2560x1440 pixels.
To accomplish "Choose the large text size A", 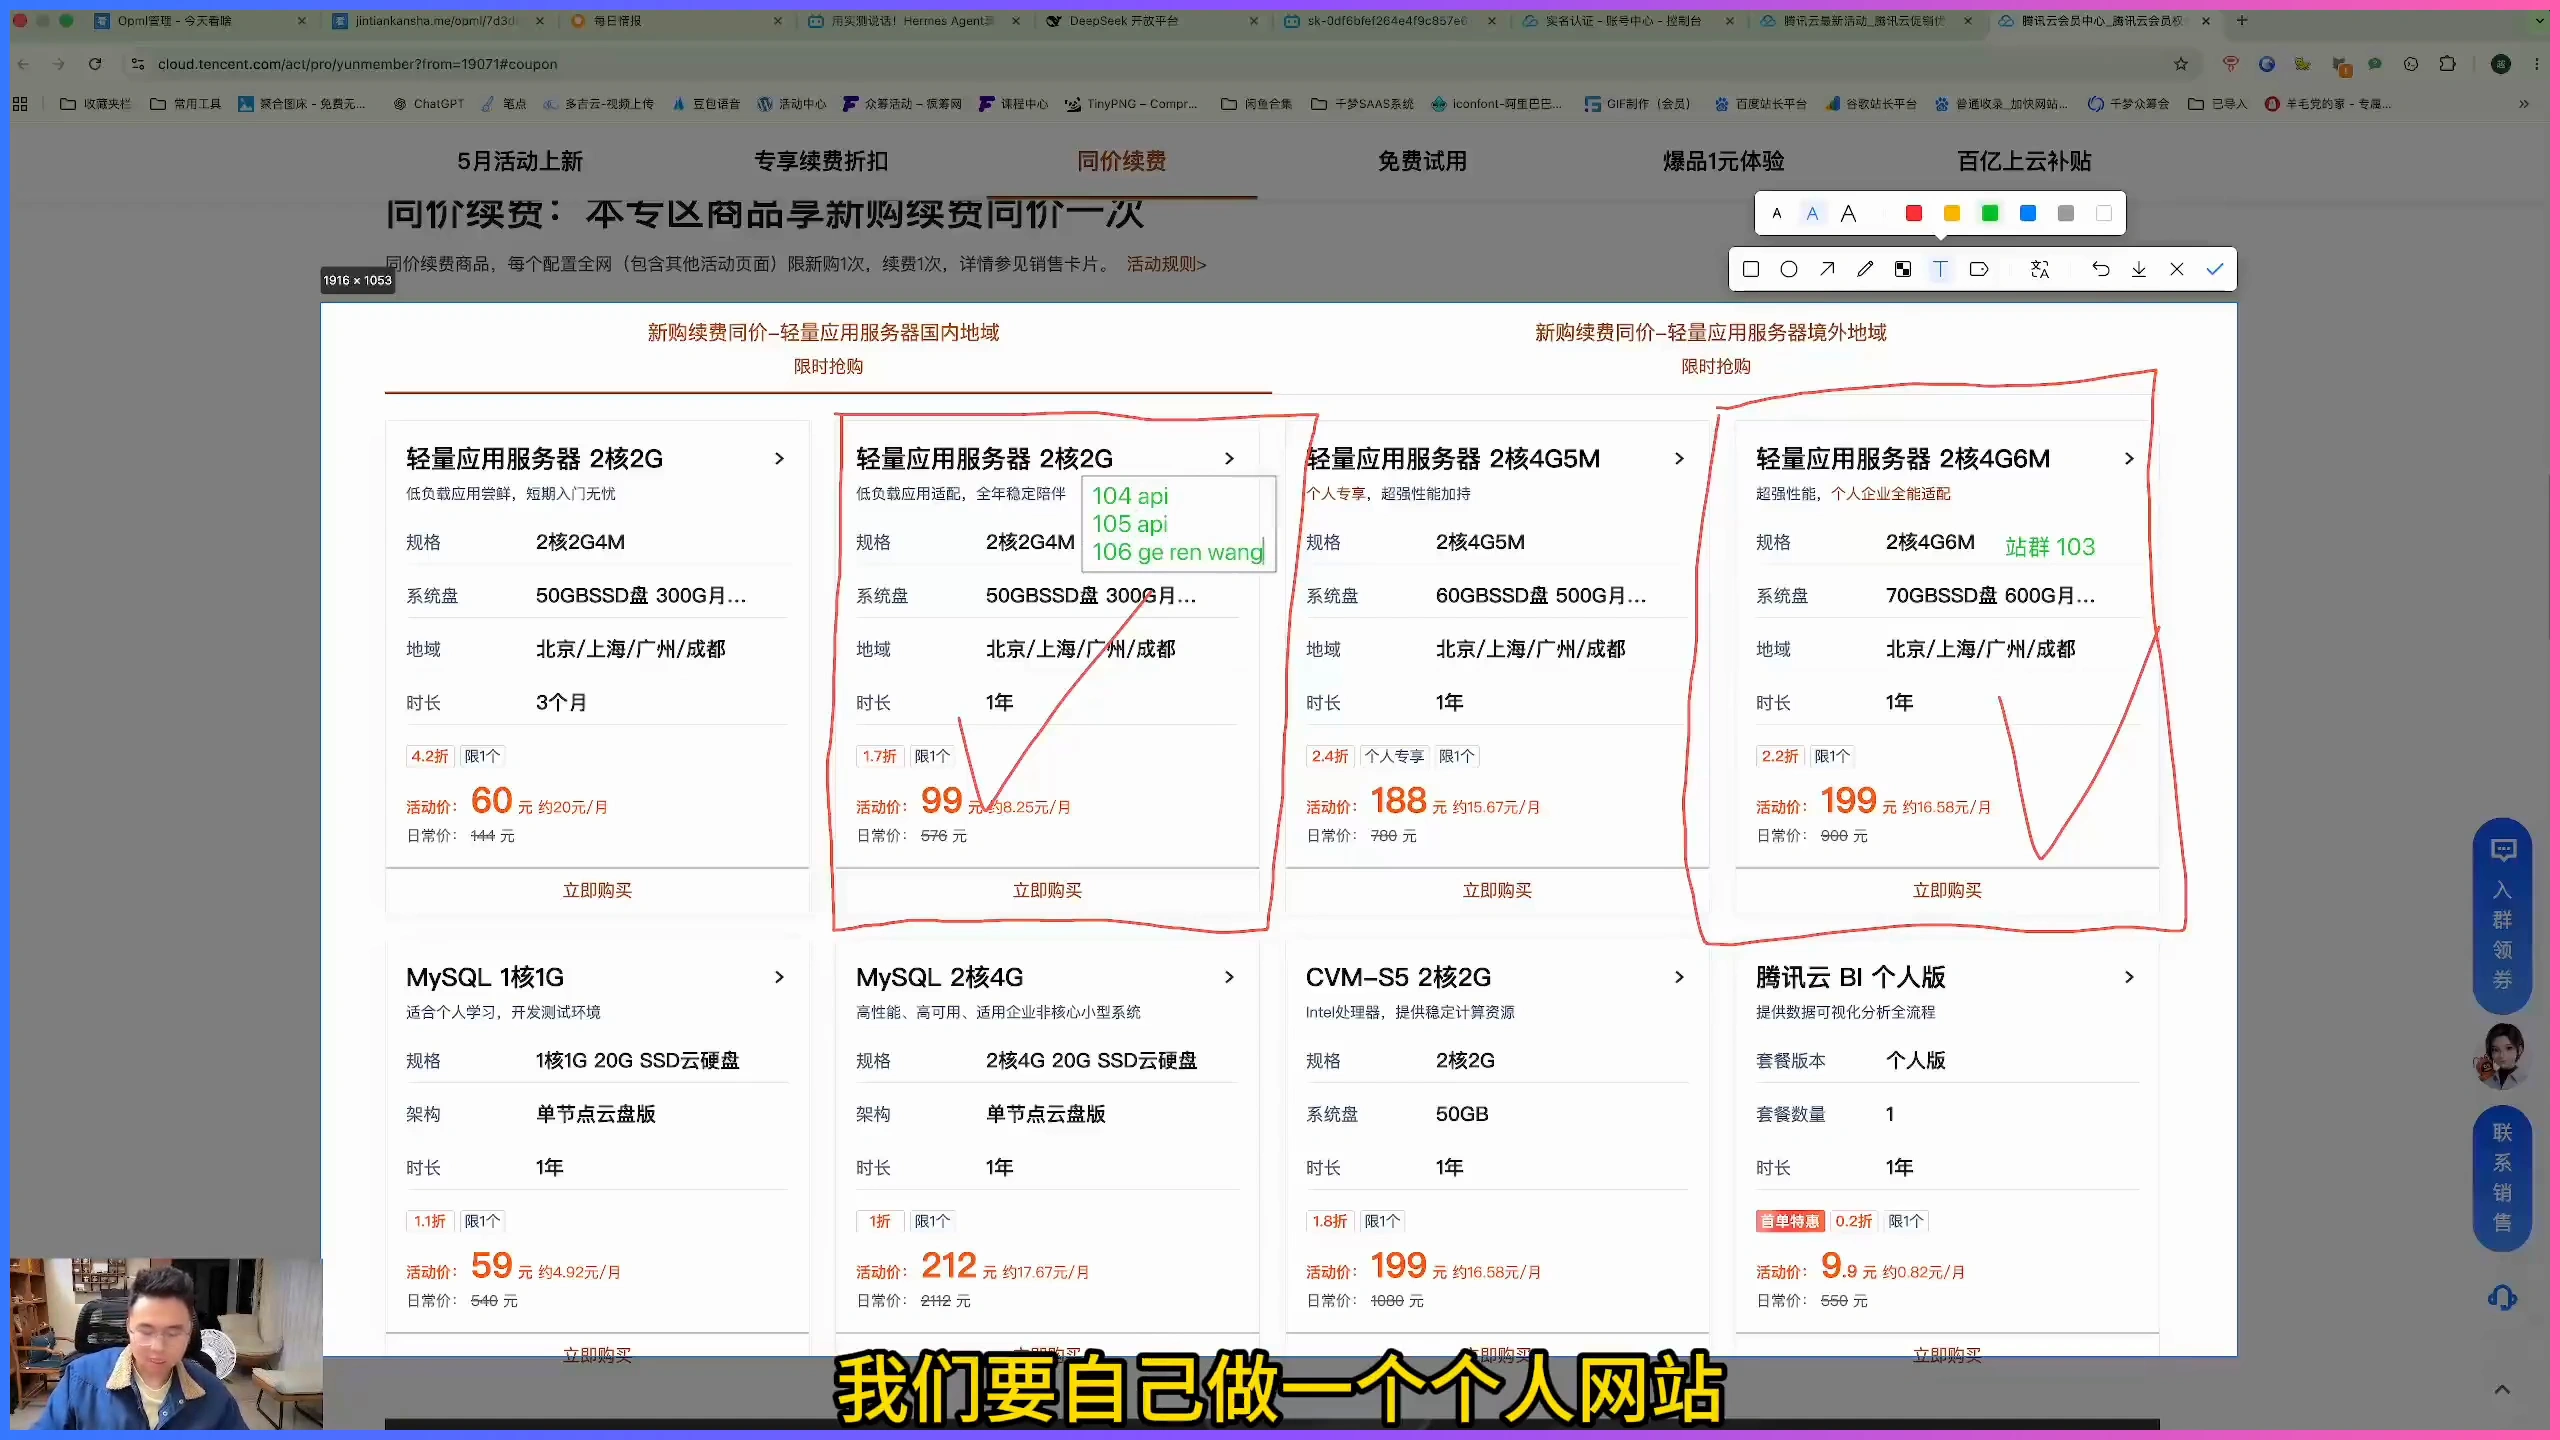I will click(1848, 213).
